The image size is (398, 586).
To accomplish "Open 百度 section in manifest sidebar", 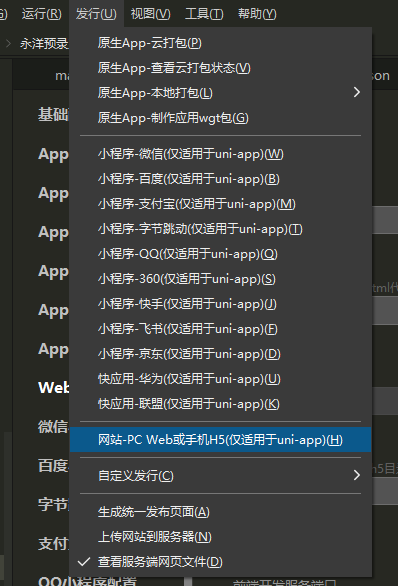I will (x=53, y=466).
